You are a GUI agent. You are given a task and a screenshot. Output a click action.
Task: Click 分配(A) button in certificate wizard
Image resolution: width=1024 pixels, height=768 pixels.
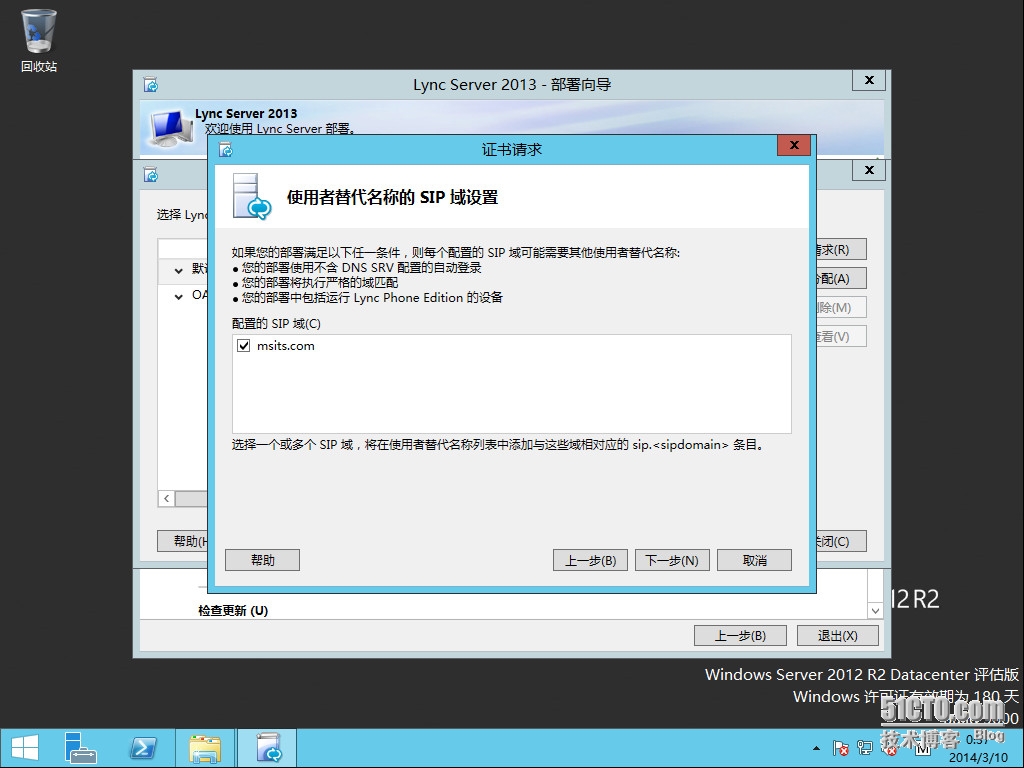841,279
